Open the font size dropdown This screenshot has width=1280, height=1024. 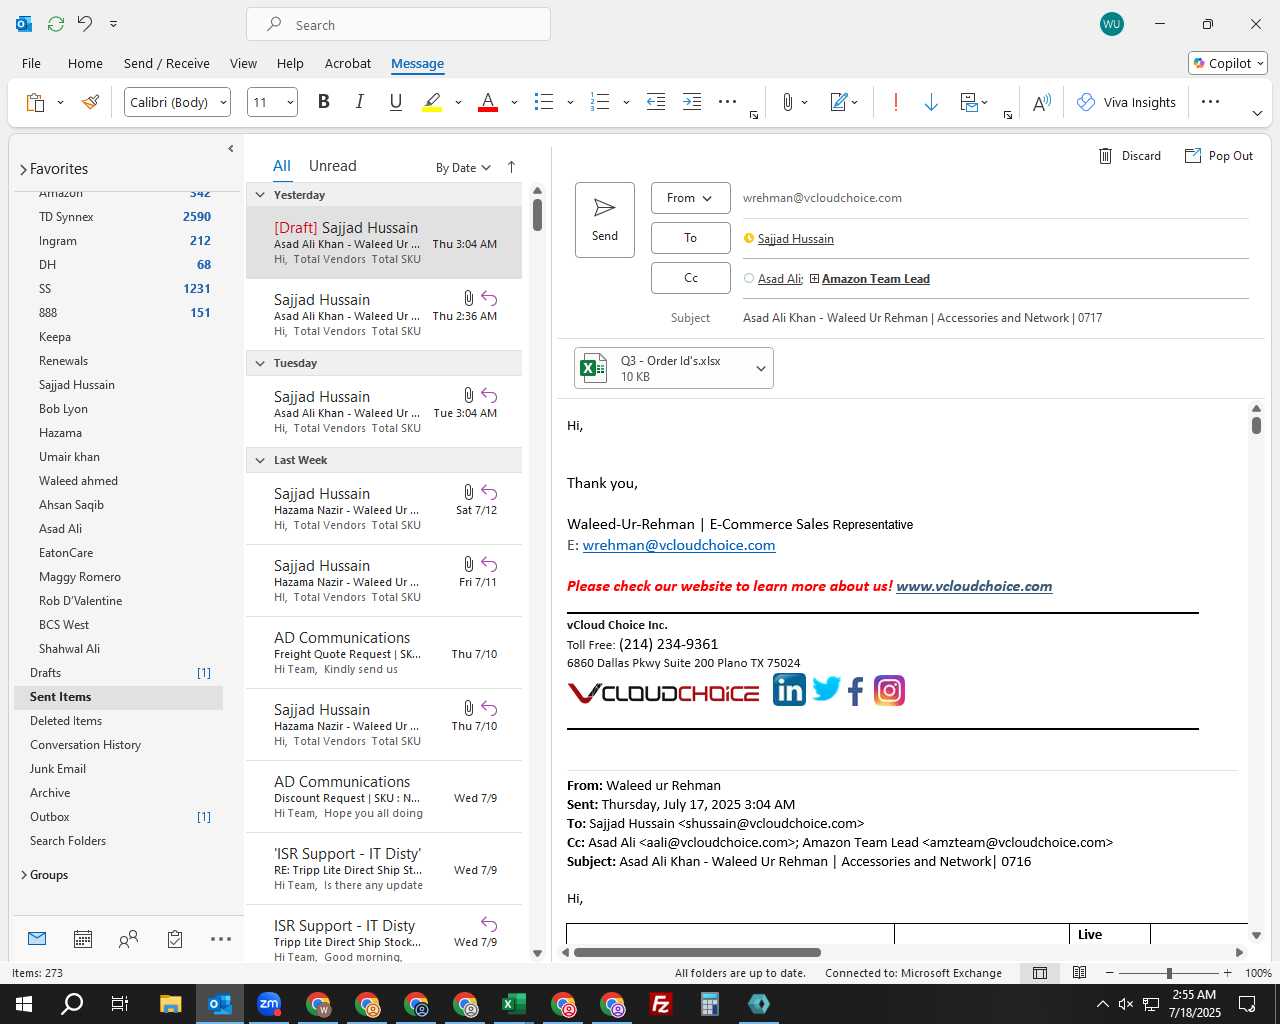(x=291, y=102)
